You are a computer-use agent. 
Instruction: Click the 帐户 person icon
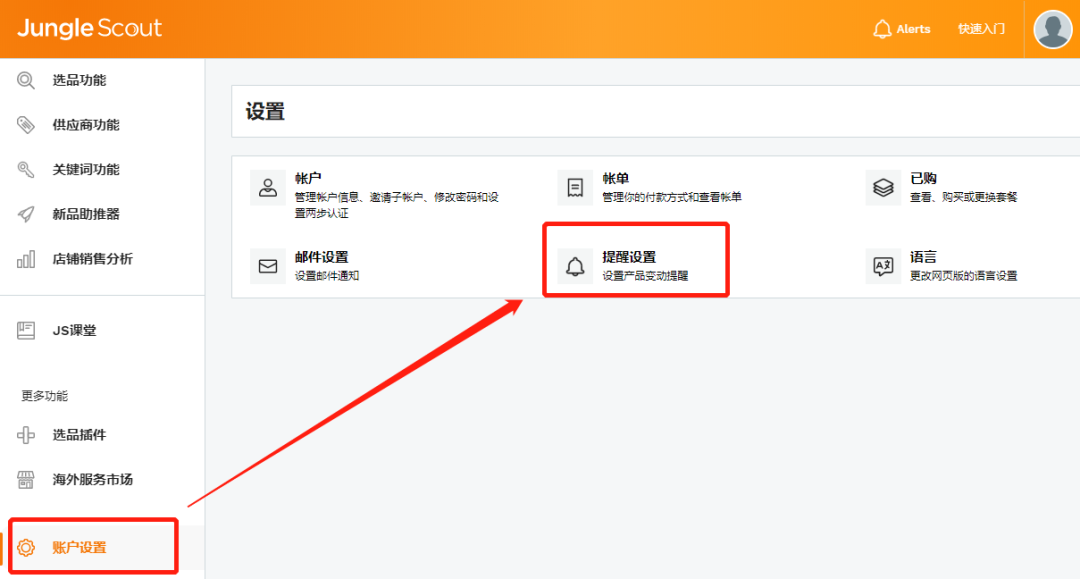click(268, 187)
